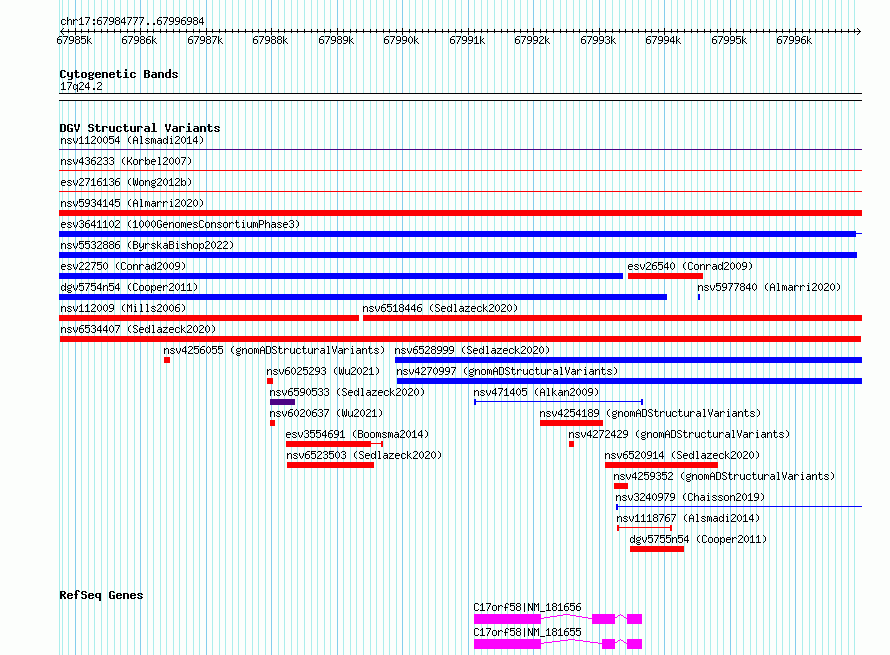Image resolution: width=890 pixels, height=655 pixels.
Task: Click the red nsv6520914 variant bar
Action: [x=661, y=465]
